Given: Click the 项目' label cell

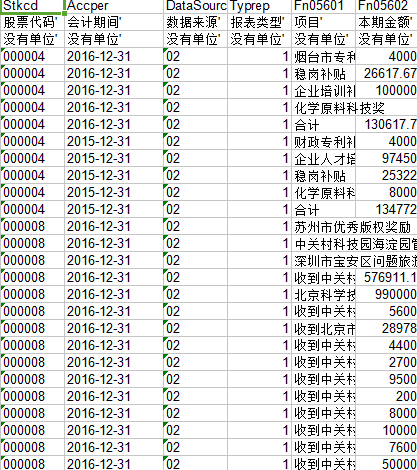Looking at the screenshot, I should tap(324, 22).
